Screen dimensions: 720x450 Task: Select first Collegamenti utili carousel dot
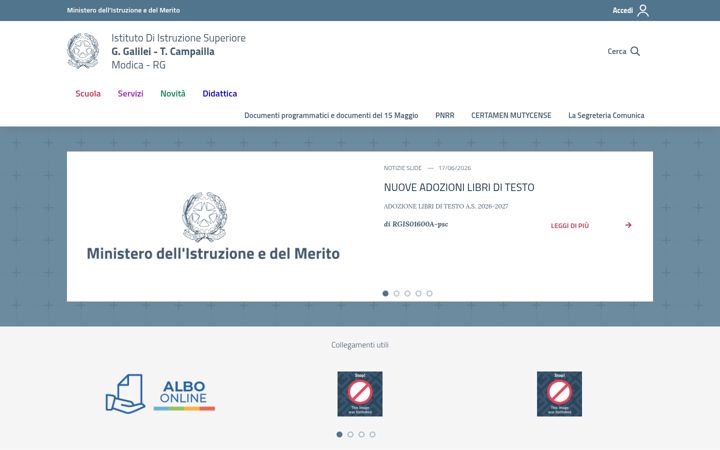339,434
